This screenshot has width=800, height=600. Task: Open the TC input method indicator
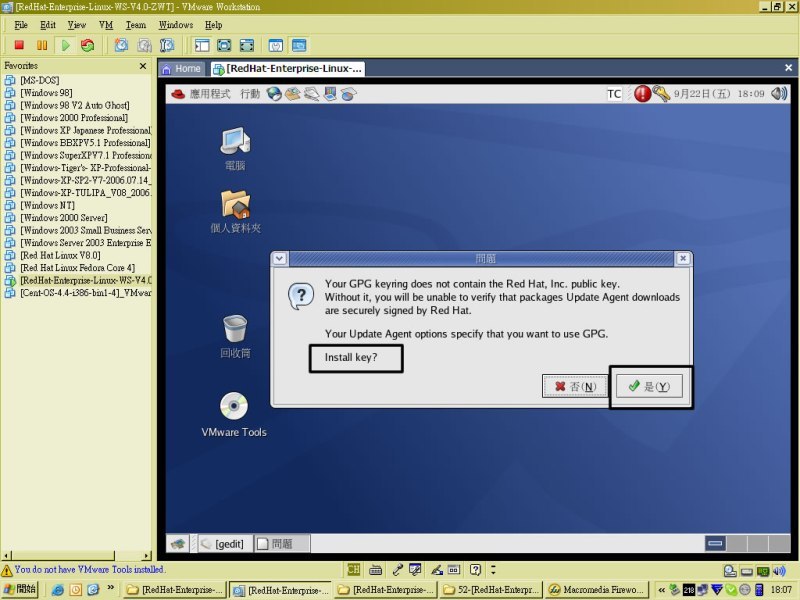pos(614,94)
